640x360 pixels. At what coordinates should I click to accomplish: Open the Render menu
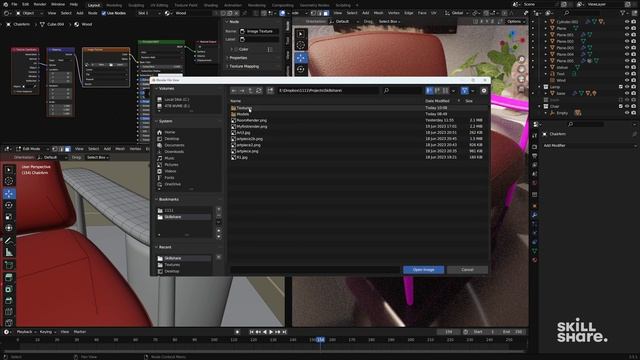(40, 4)
